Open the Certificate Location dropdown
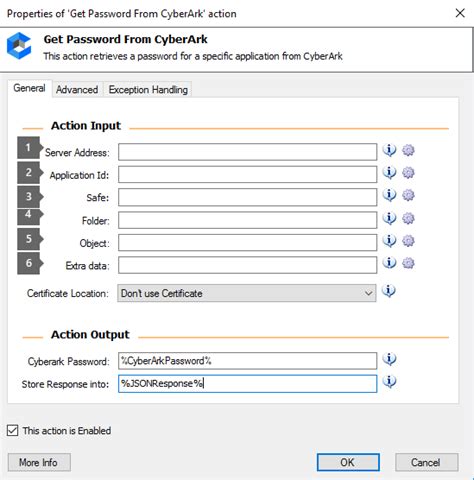The width and height of the screenshot is (474, 480). click(x=247, y=293)
